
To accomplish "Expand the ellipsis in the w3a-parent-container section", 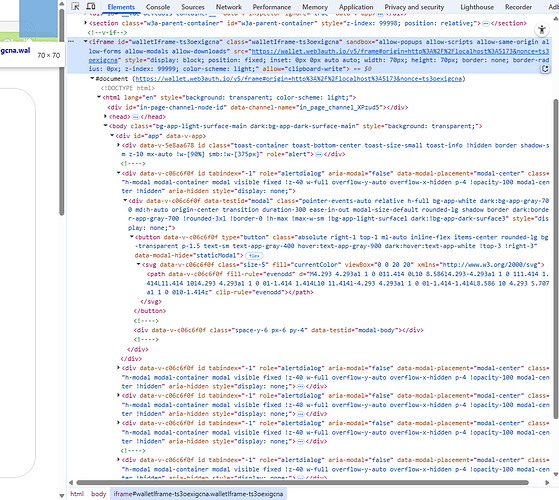I will coord(486,24).
